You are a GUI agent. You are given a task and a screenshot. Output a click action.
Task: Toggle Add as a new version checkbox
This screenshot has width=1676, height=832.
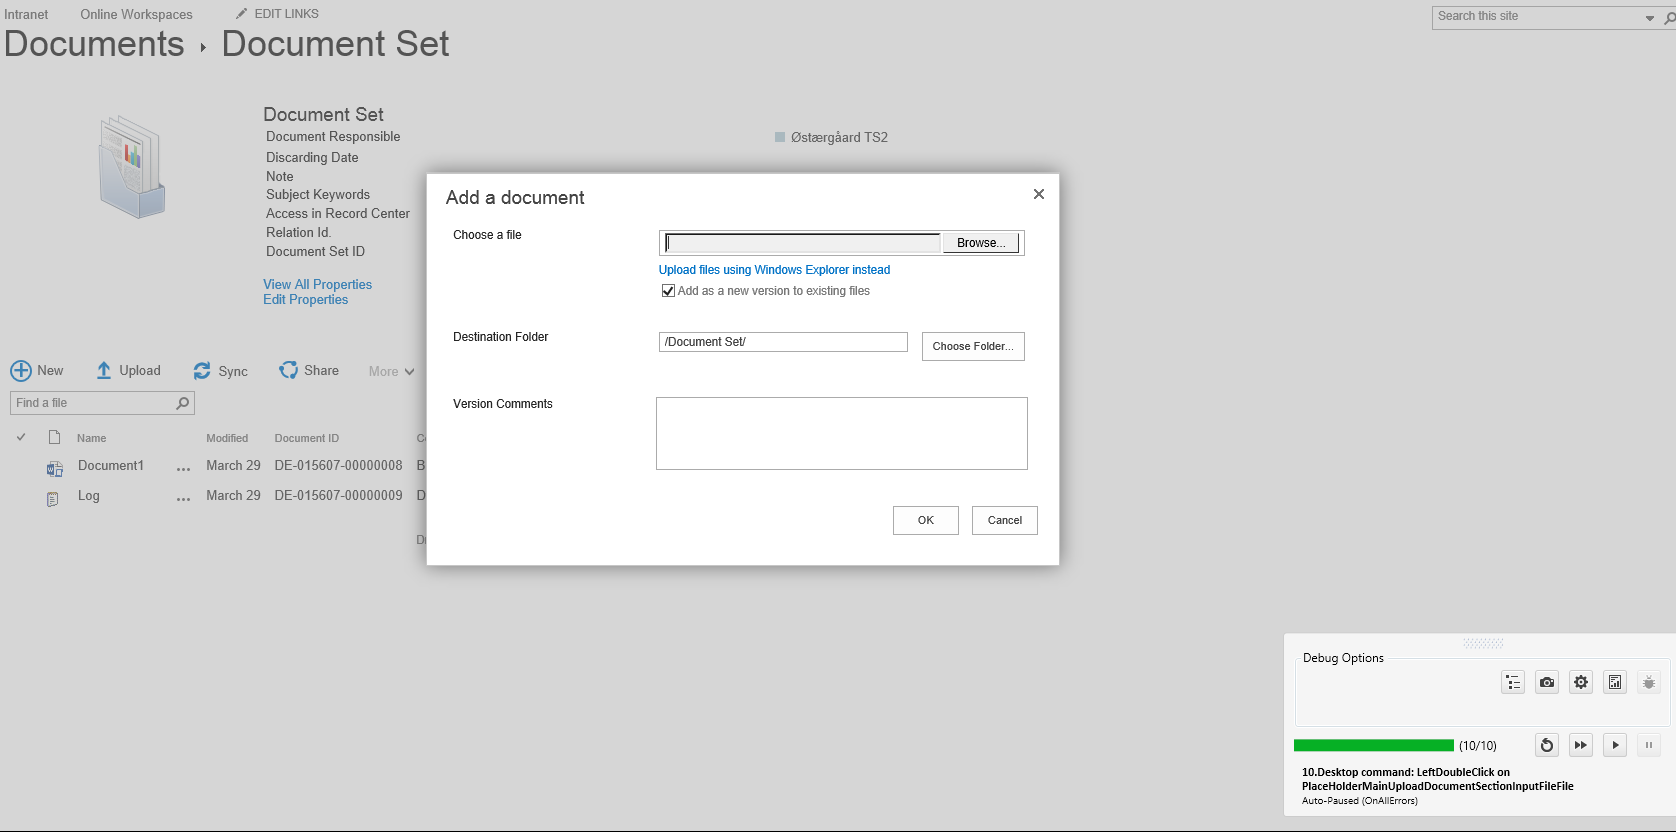(x=668, y=291)
